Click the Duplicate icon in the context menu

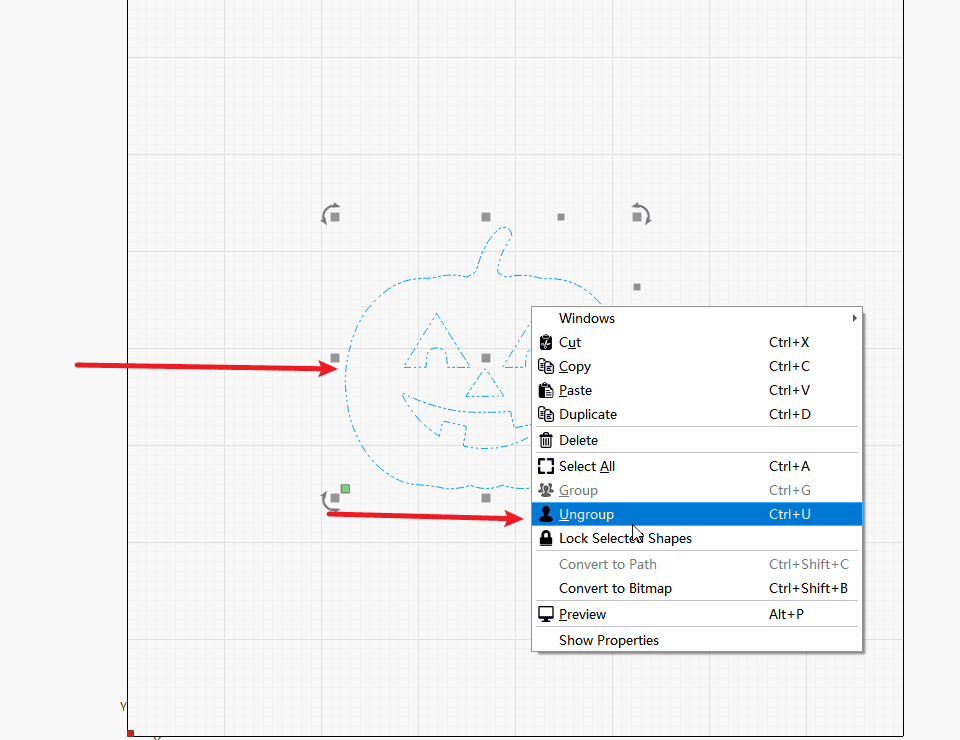point(546,414)
